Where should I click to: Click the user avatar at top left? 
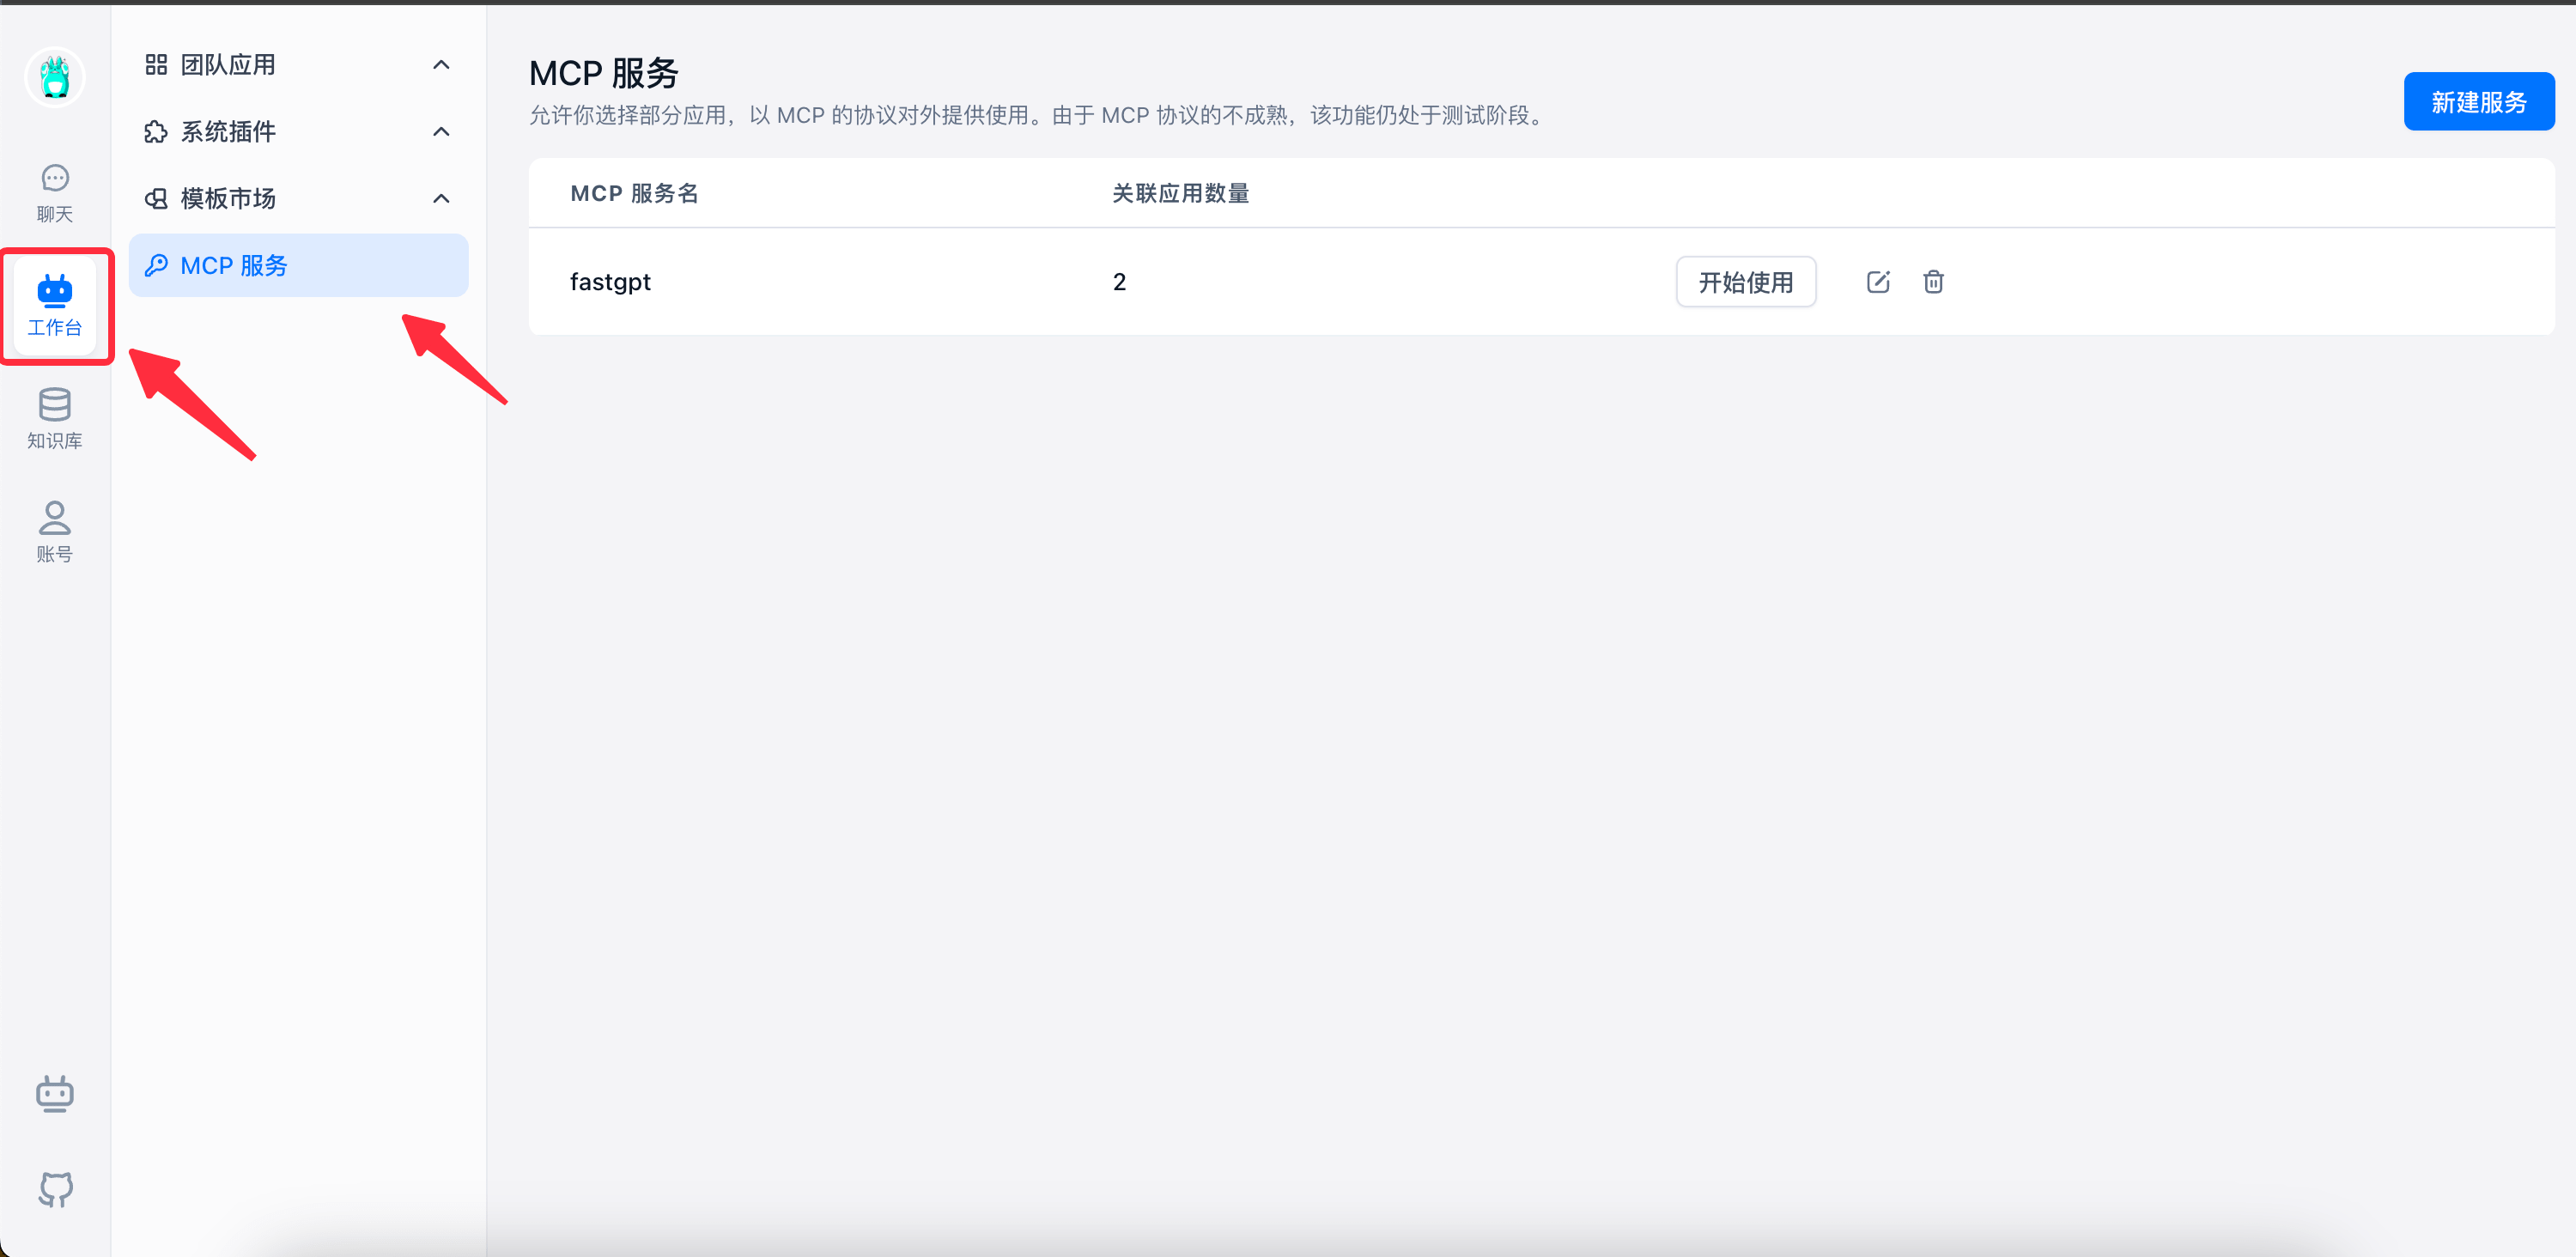pyautogui.click(x=55, y=77)
